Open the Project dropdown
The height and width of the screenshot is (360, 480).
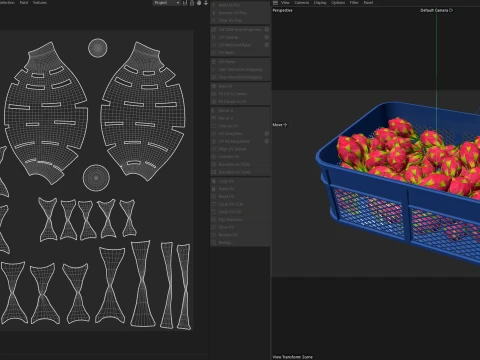pyautogui.click(x=167, y=3)
